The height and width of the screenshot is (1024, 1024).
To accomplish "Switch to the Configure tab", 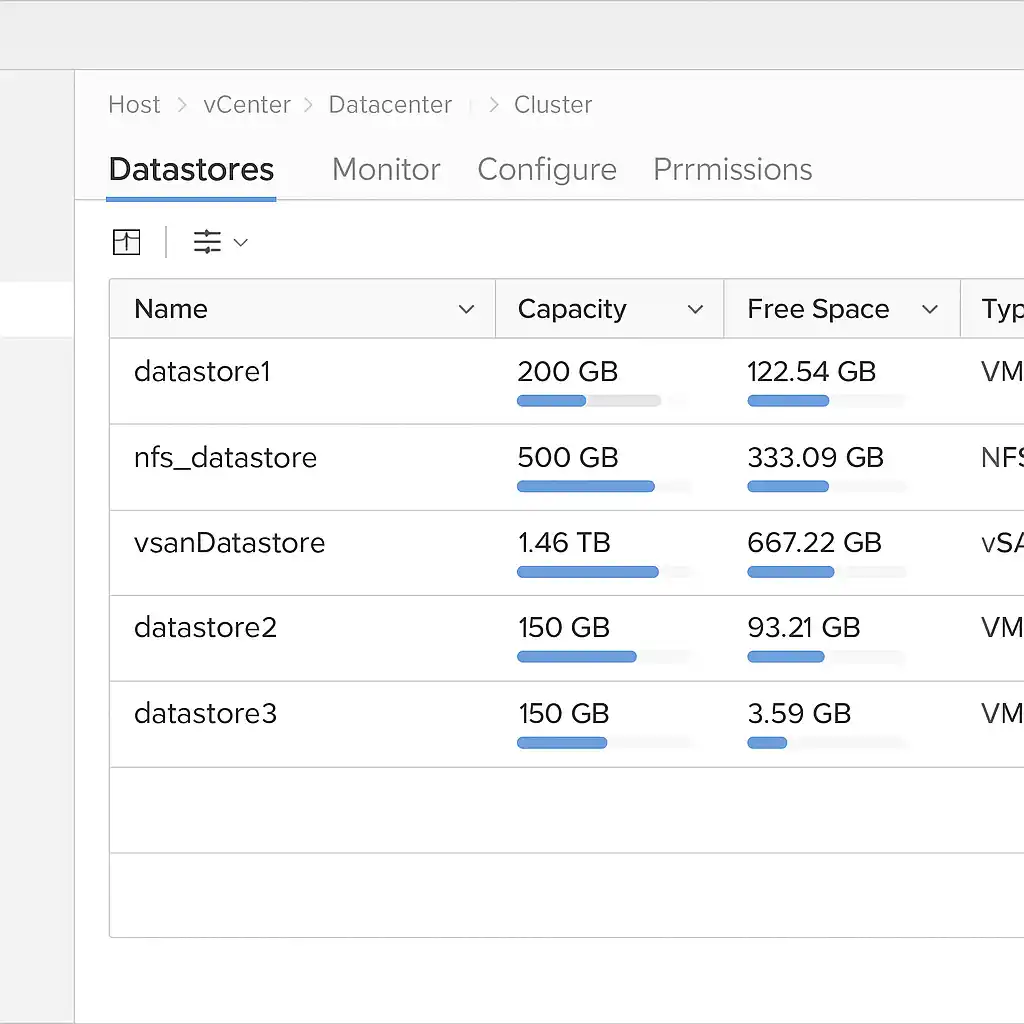I will click(547, 170).
